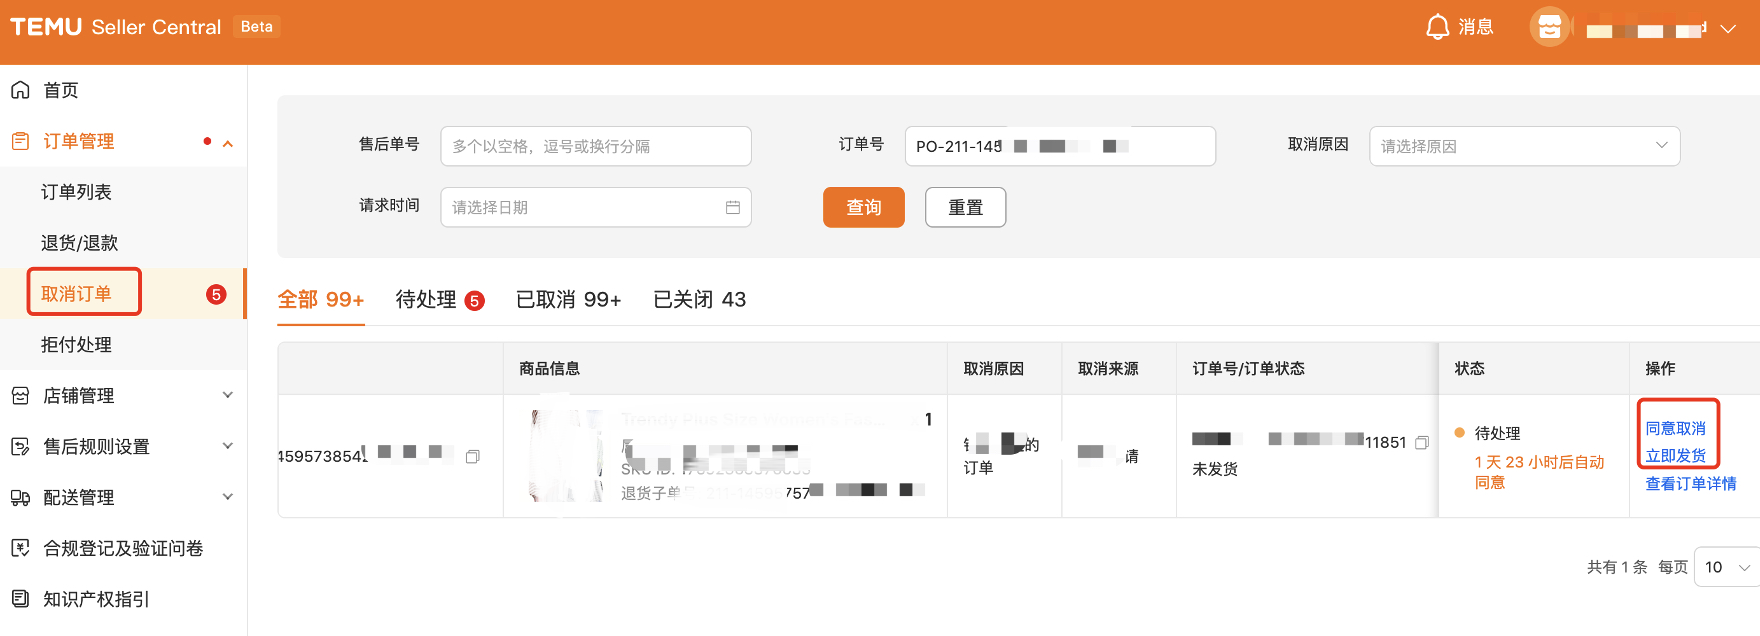The image size is (1760, 636).
Task: Click 查看订单详情 link
Action: coord(1691,484)
